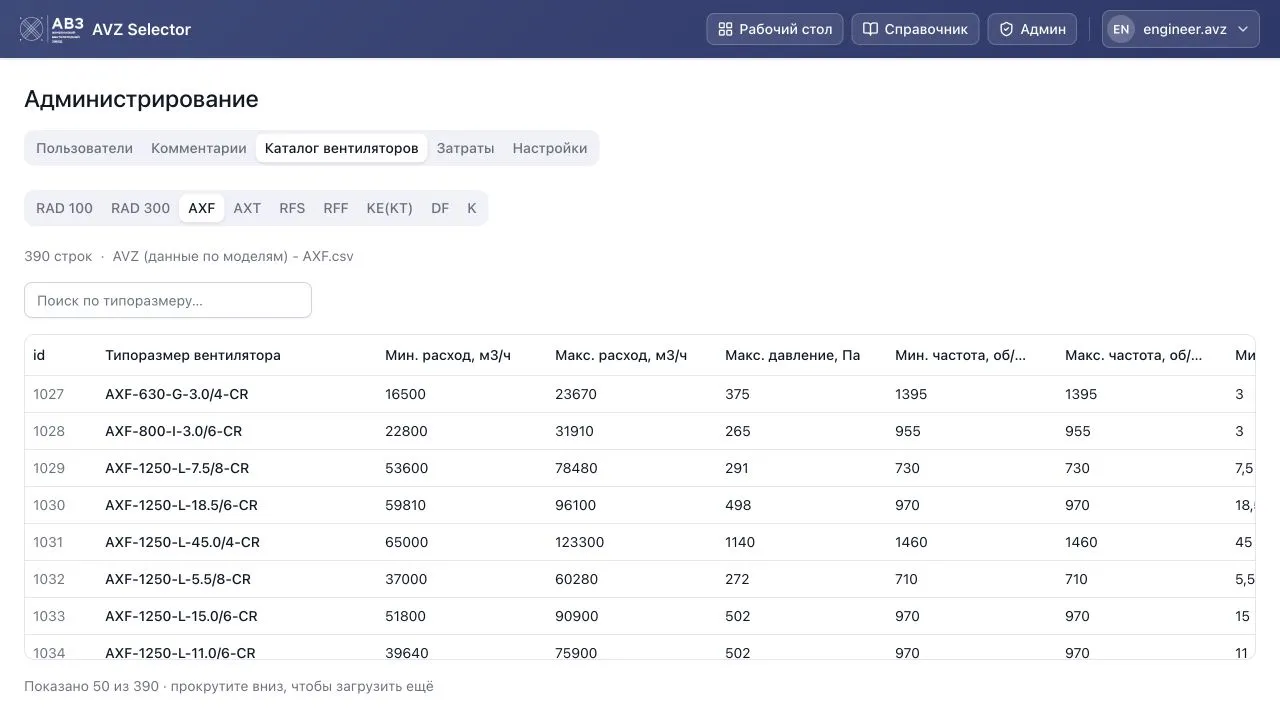
Task: Select row AXF-1250-L-45.0/4-CR
Action: tap(640, 542)
